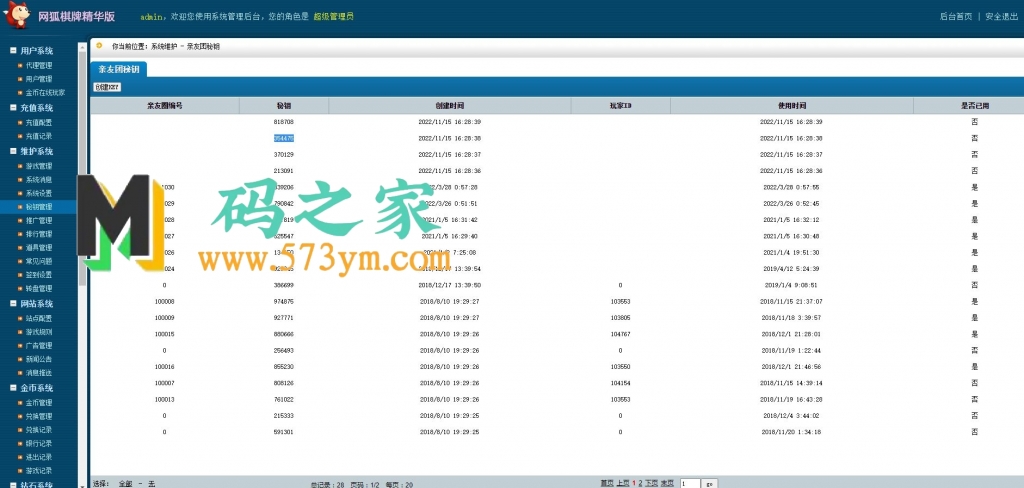Image resolution: width=1024 pixels, height=488 pixels.
Task: Select 充值配置 menu item
Action: point(39,122)
